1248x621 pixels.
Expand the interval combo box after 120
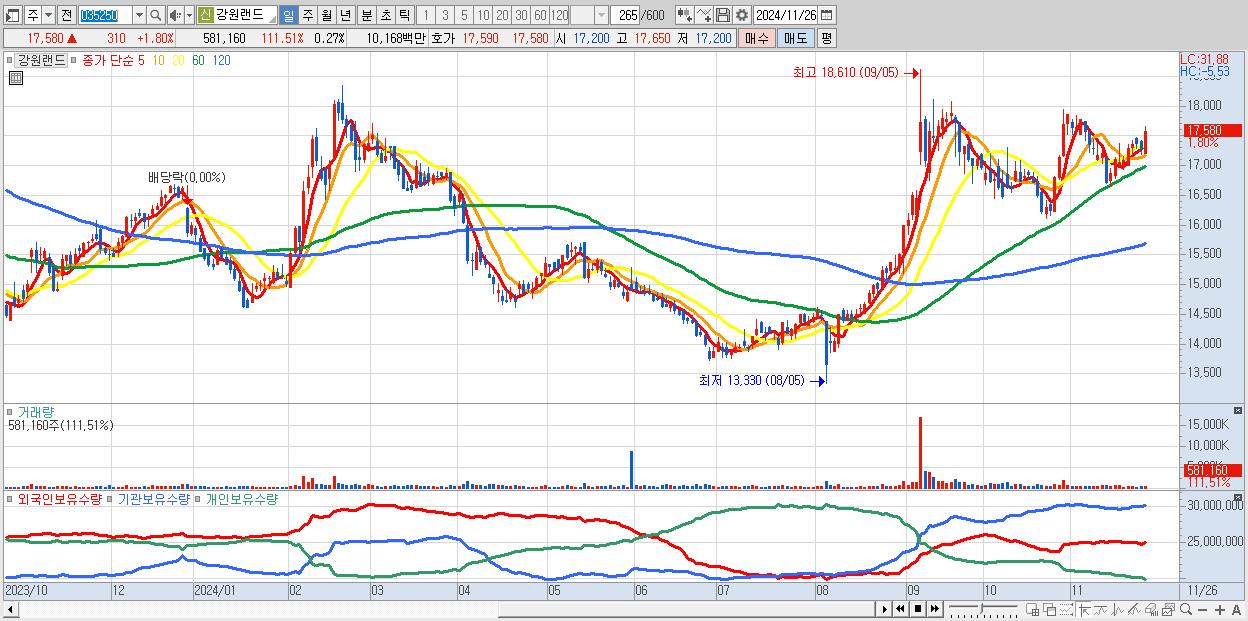coord(600,15)
